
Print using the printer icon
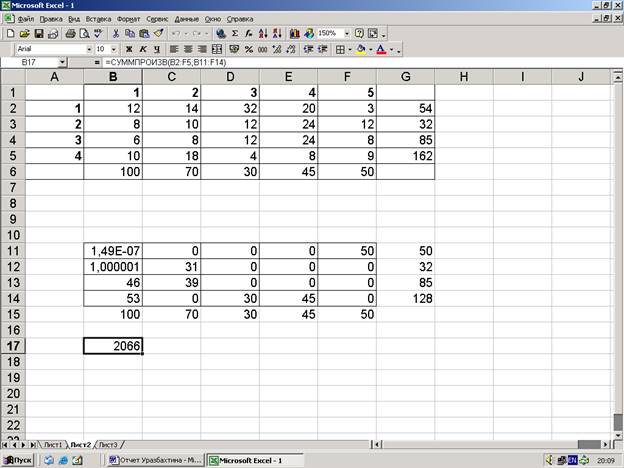tap(71, 34)
